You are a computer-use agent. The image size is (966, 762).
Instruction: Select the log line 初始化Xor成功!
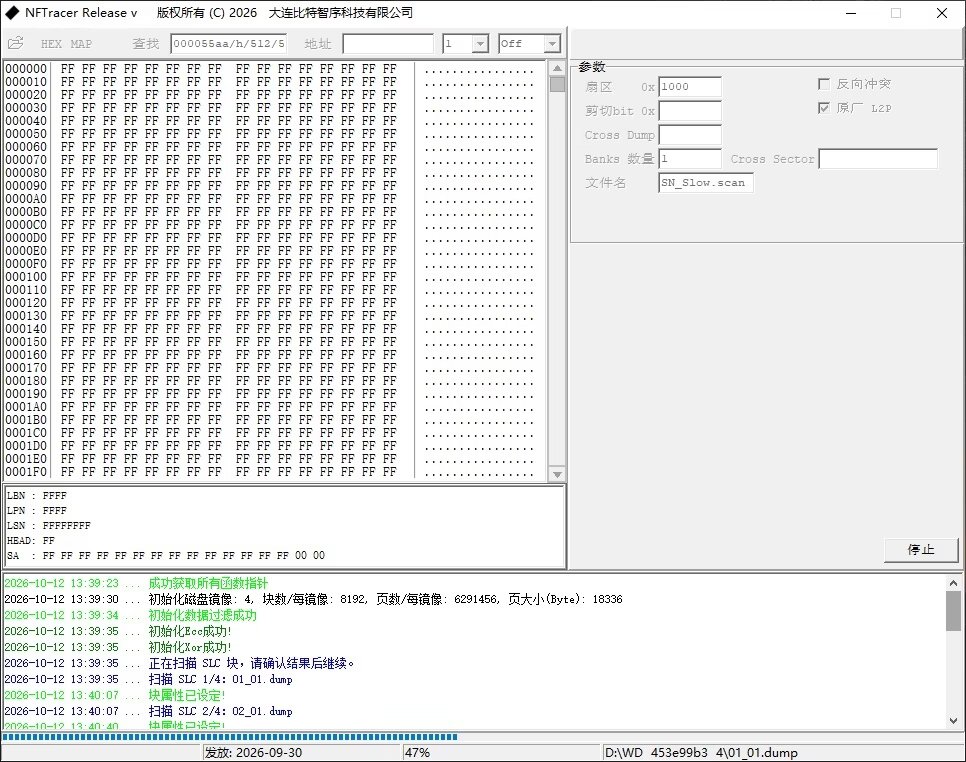(x=118, y=647)
